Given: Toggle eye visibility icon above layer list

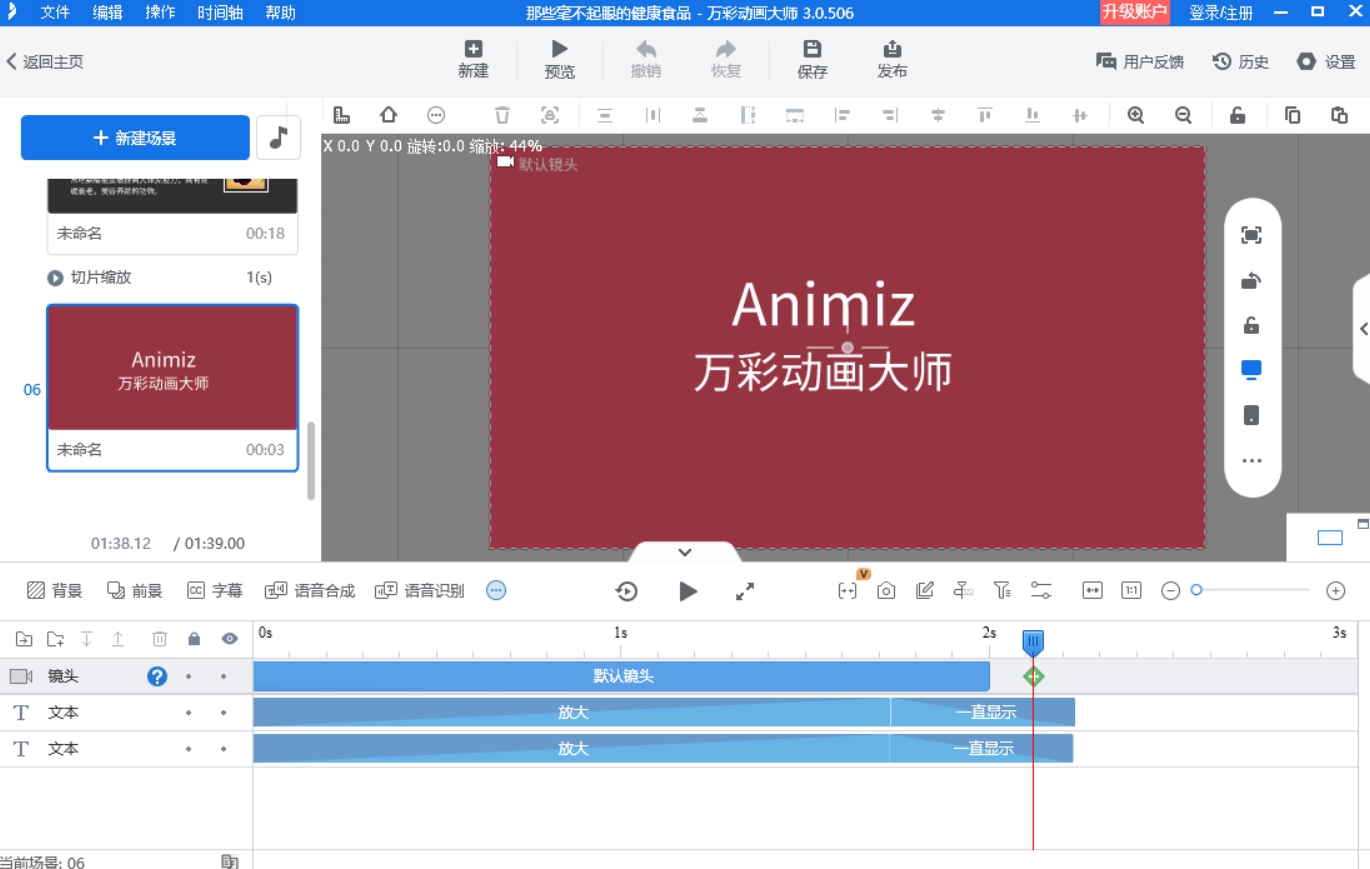Looking at the screenshot, I should pos(230,639).
